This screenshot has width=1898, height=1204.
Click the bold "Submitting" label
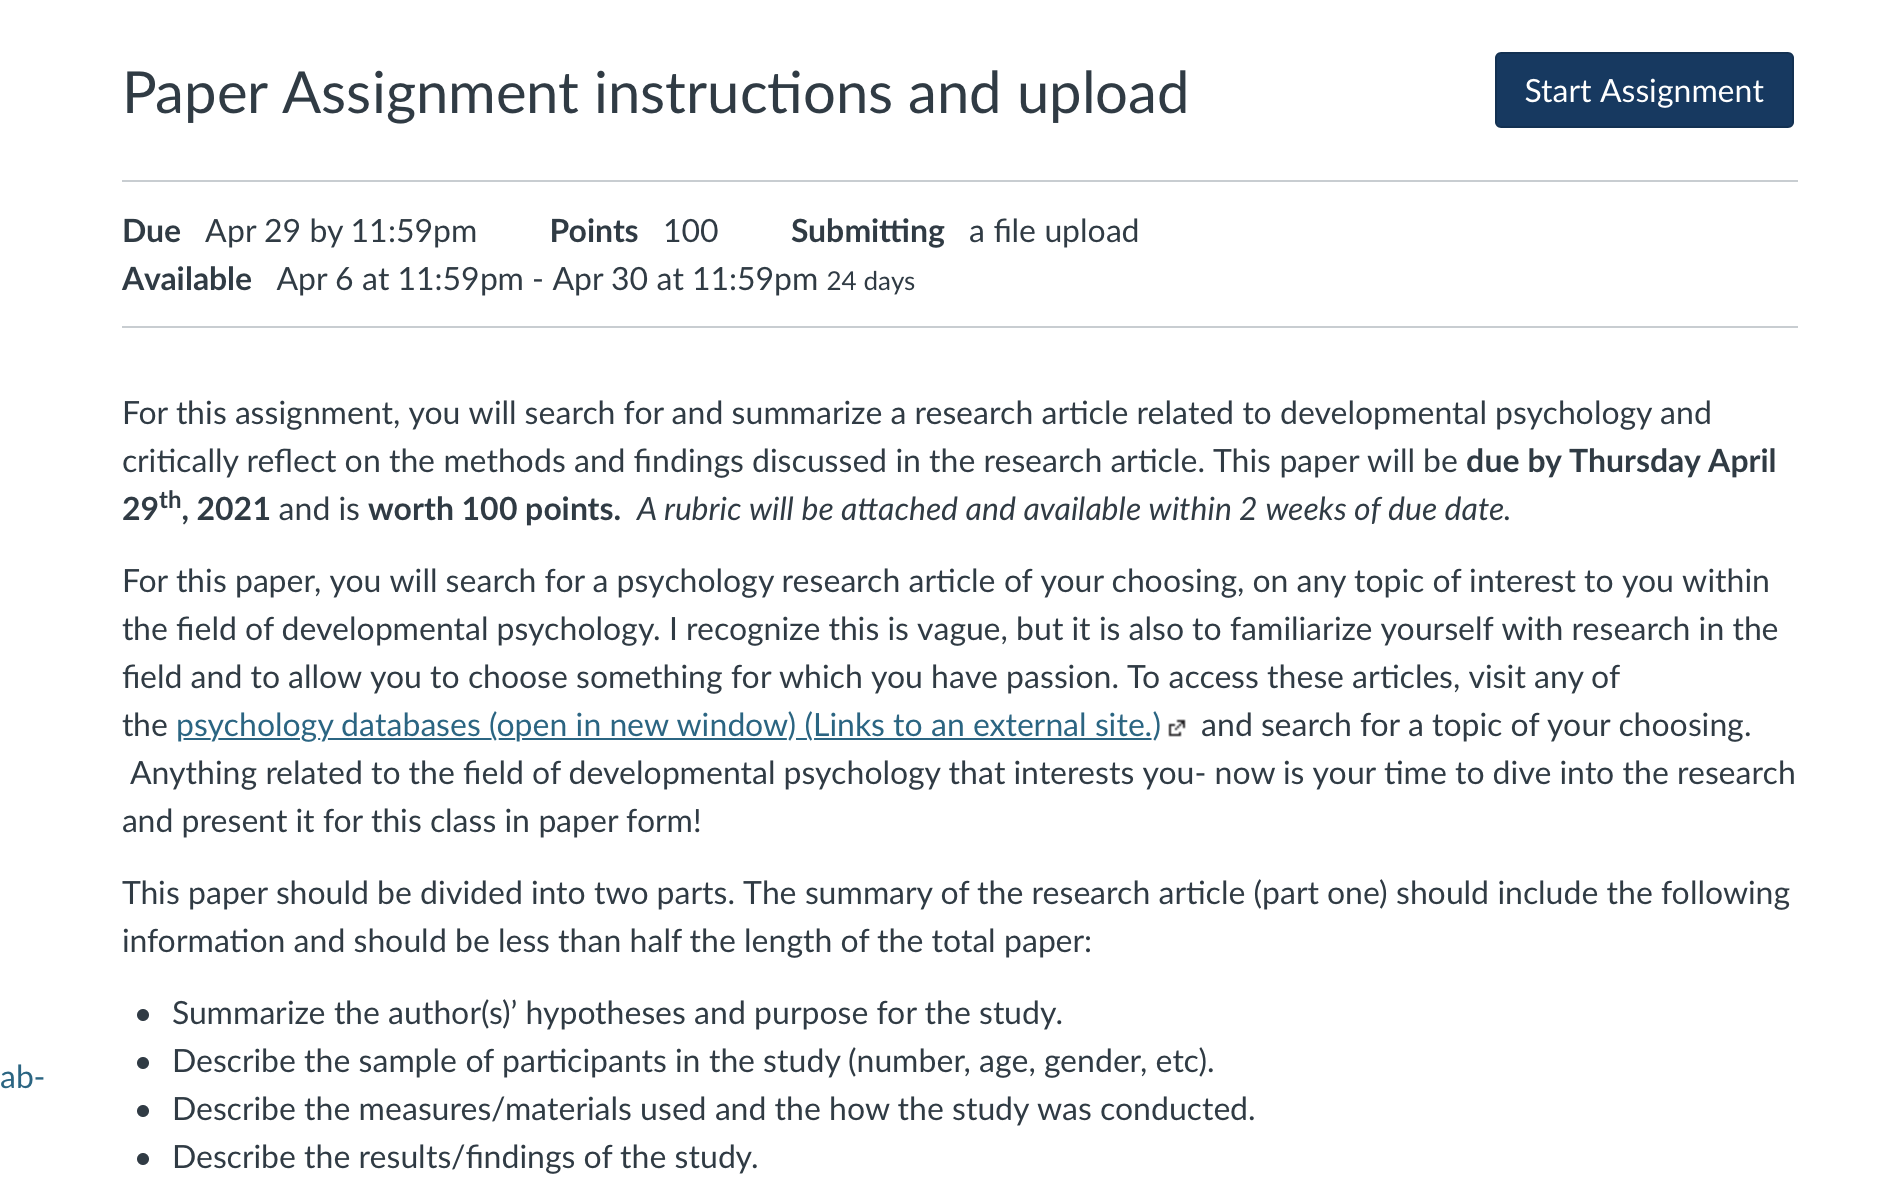(x=867, y=231)
